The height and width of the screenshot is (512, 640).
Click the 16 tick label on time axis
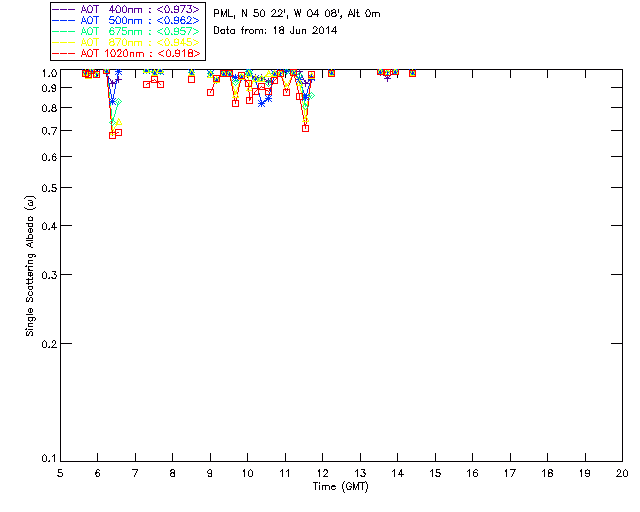472,472
